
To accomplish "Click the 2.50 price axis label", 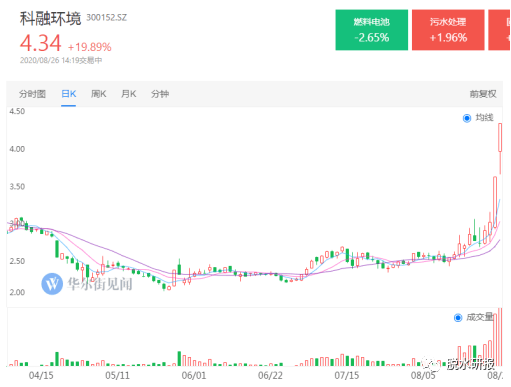I will [17, 261].
